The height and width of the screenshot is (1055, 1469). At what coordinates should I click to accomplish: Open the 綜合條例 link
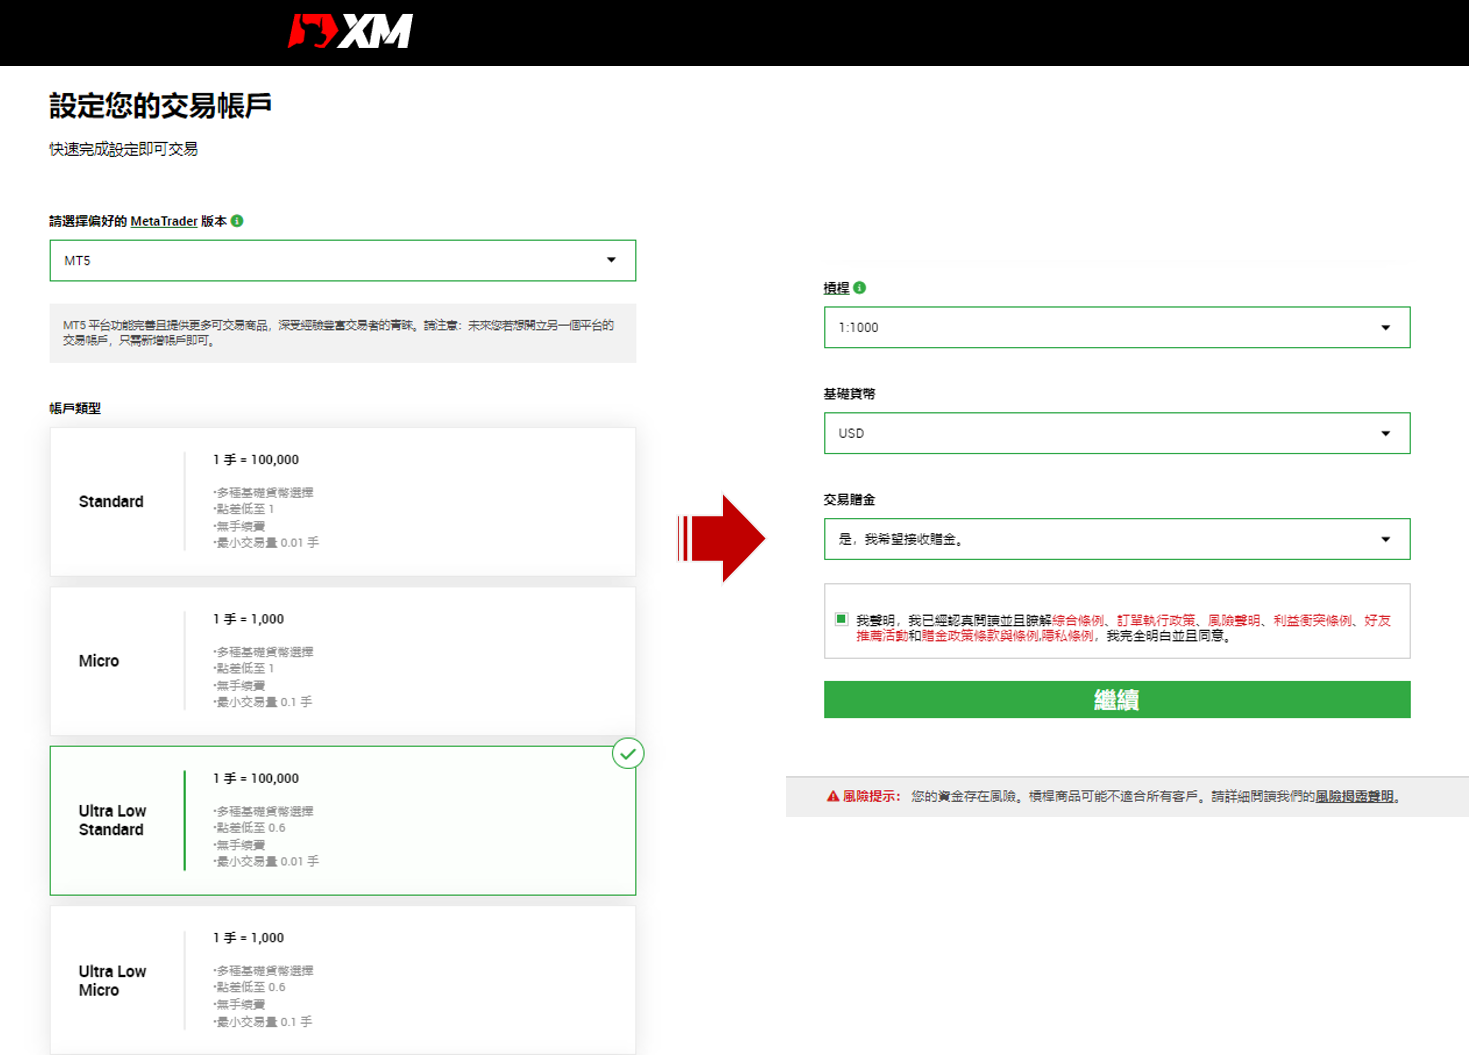(x=1078, y=620)
